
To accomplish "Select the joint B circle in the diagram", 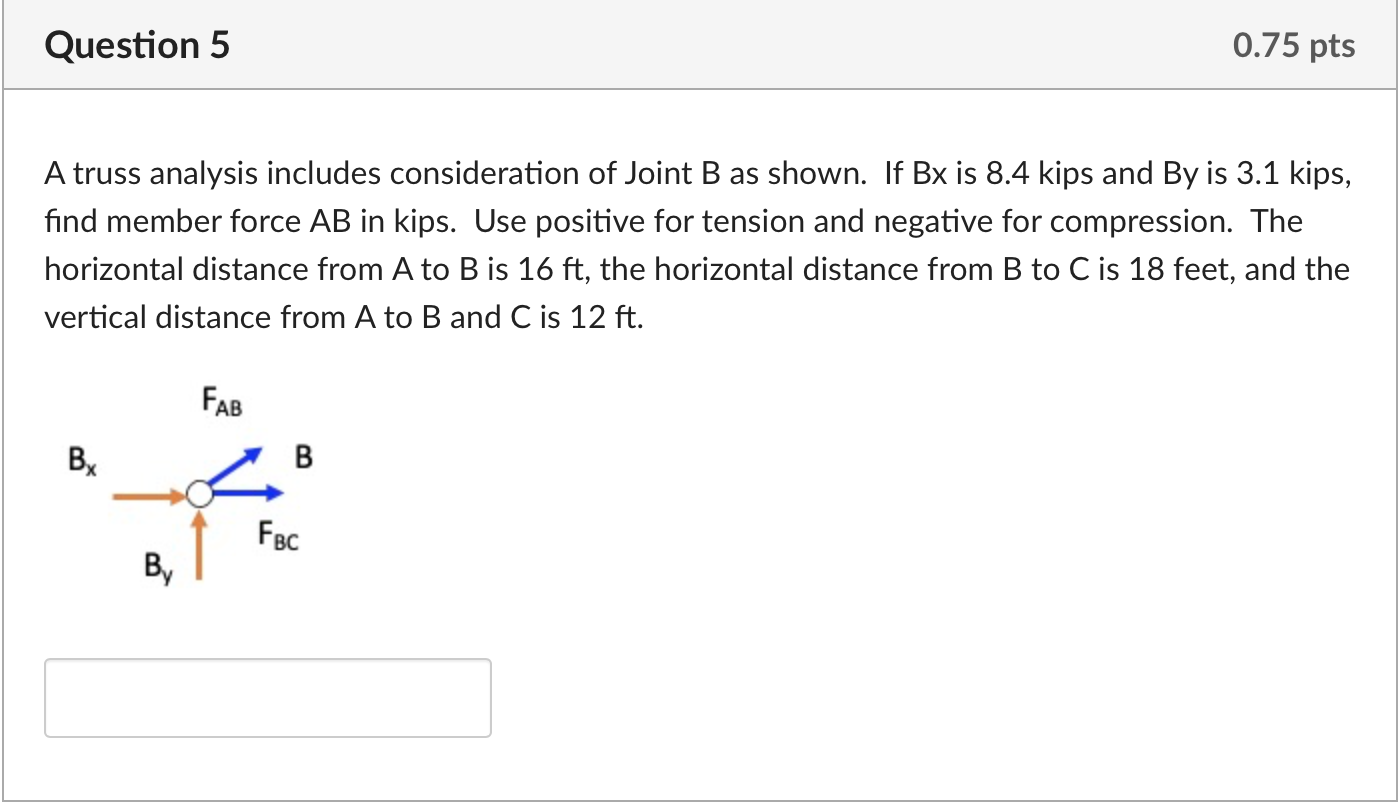I will [x=201, y=492].
